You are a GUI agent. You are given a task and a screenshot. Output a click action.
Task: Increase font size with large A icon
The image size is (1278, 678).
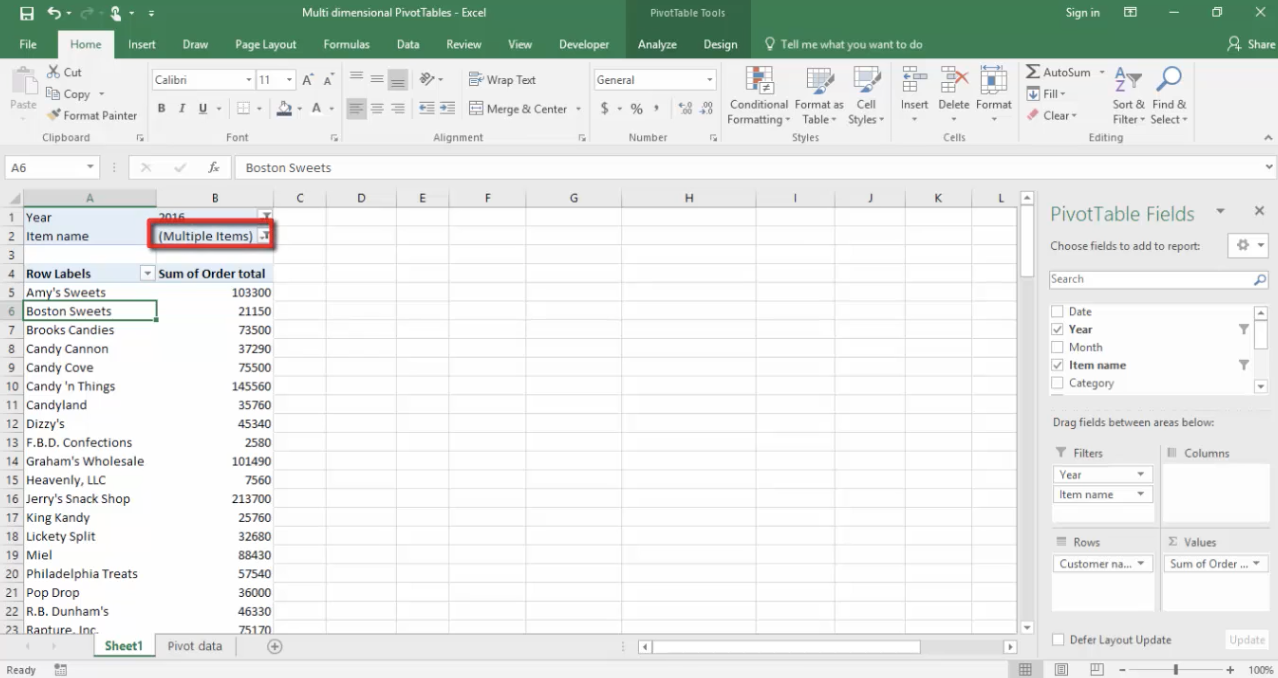308,80
